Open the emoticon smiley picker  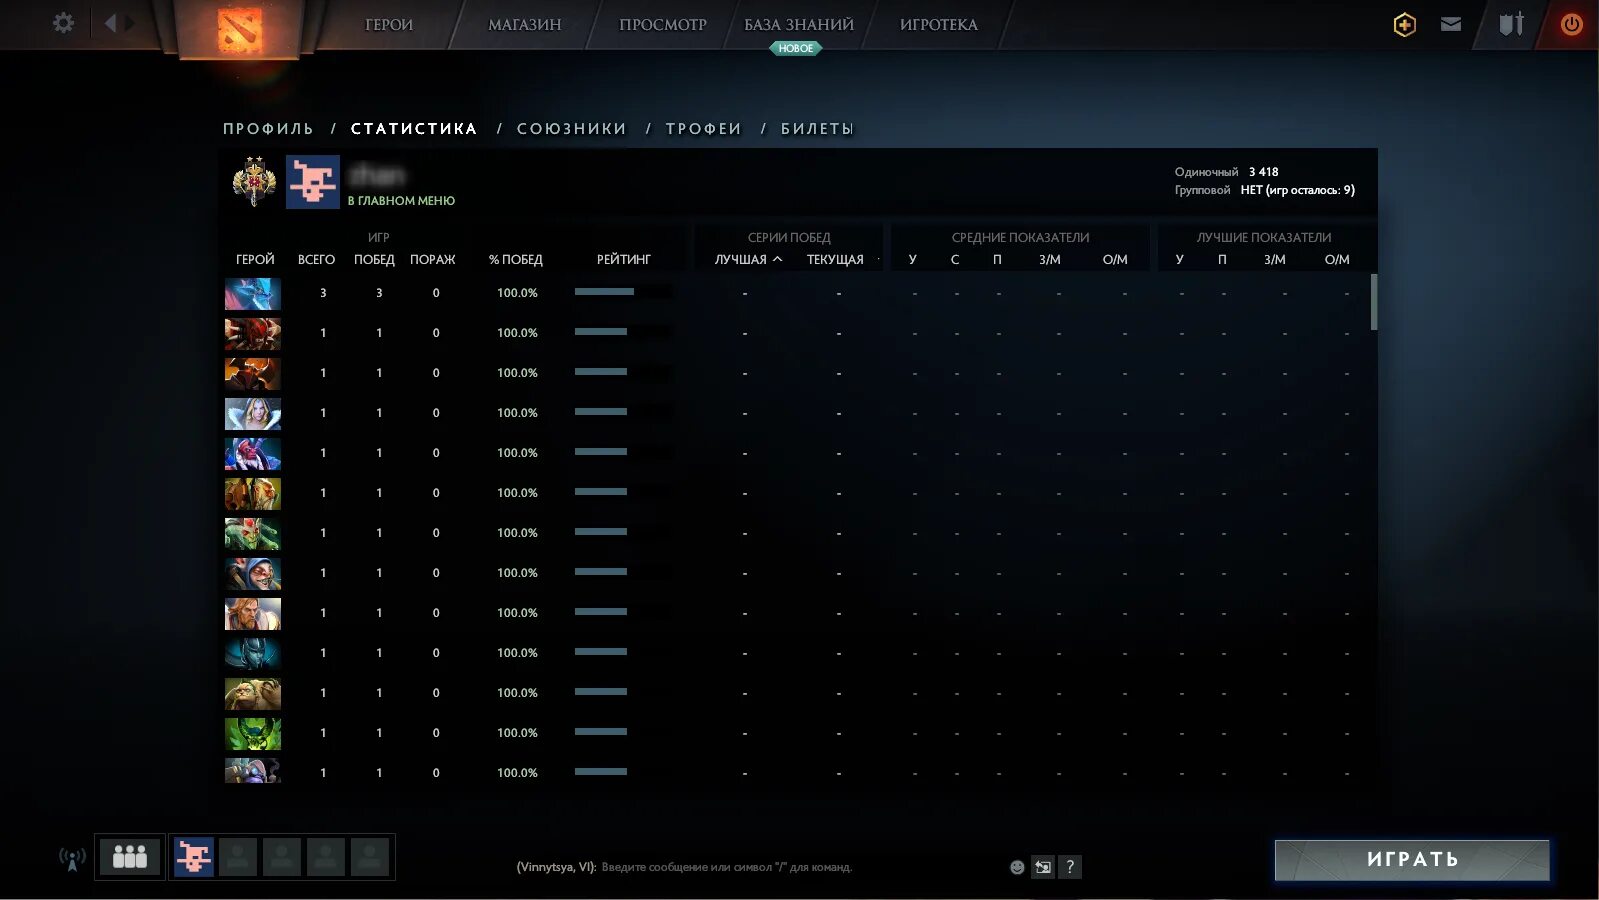tap(1017, 867)
